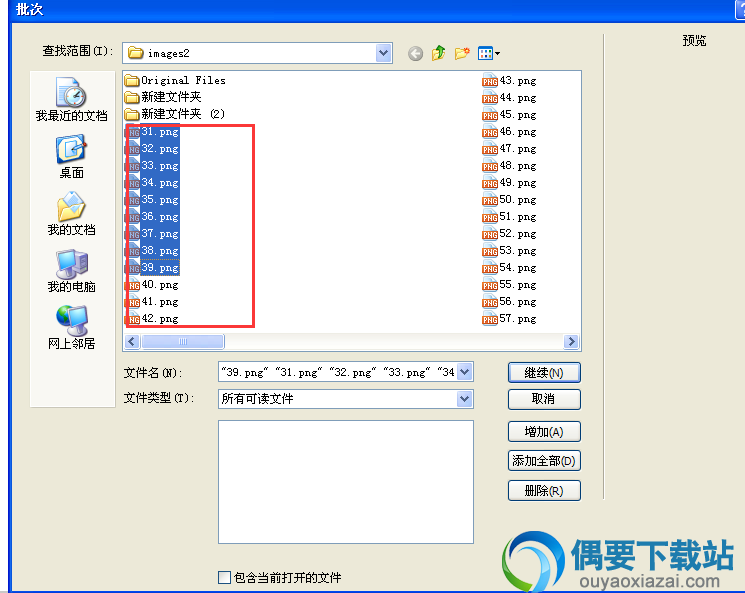Viewport: 745px width, 593px height.
Task: Select file 56.png icon
Action: pyautogui.click(x=490, y=302)
